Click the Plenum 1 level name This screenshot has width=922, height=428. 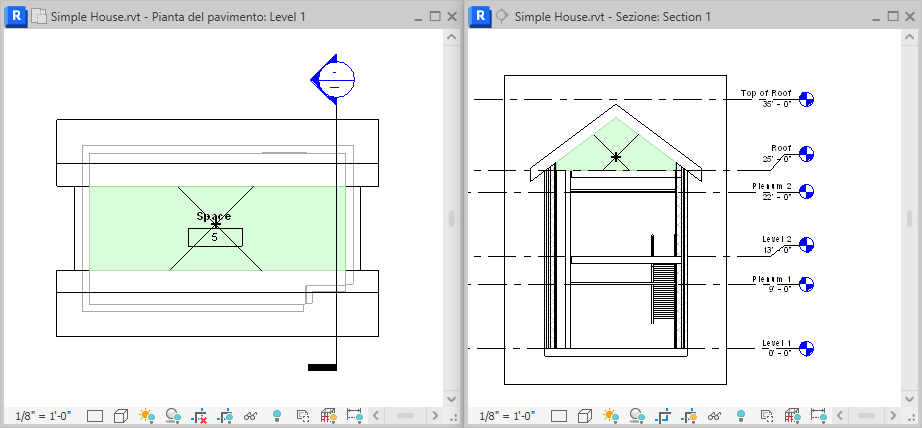click(771, 279)
